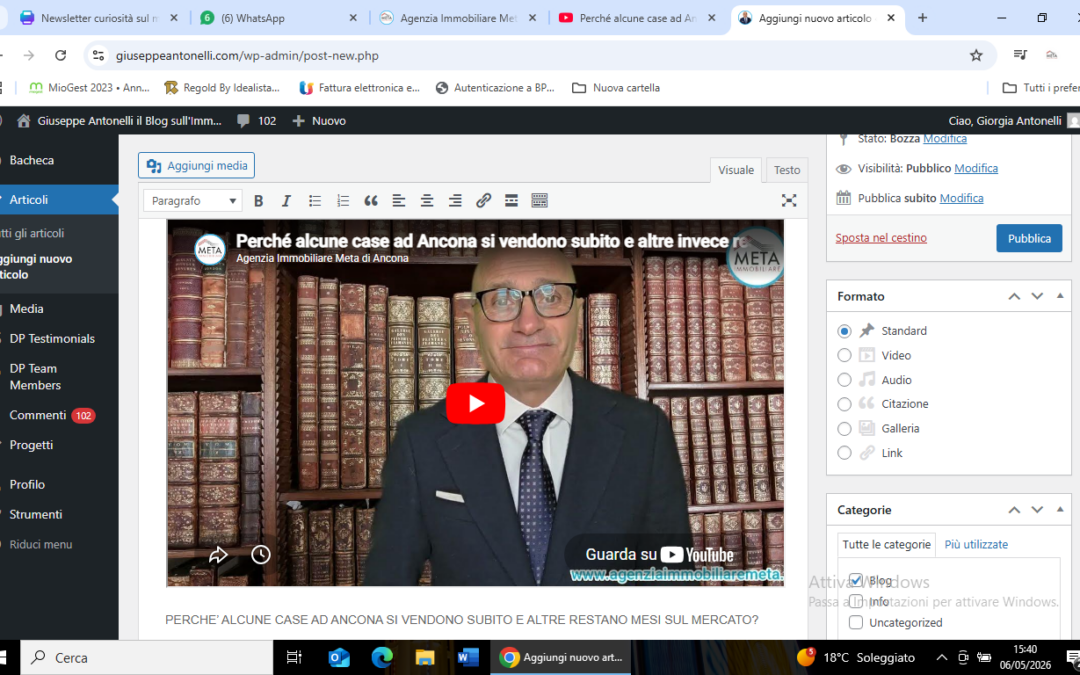Click the Aggiungi media button
This screenshot has width=1080, height=675.
[x=196, y=165]
